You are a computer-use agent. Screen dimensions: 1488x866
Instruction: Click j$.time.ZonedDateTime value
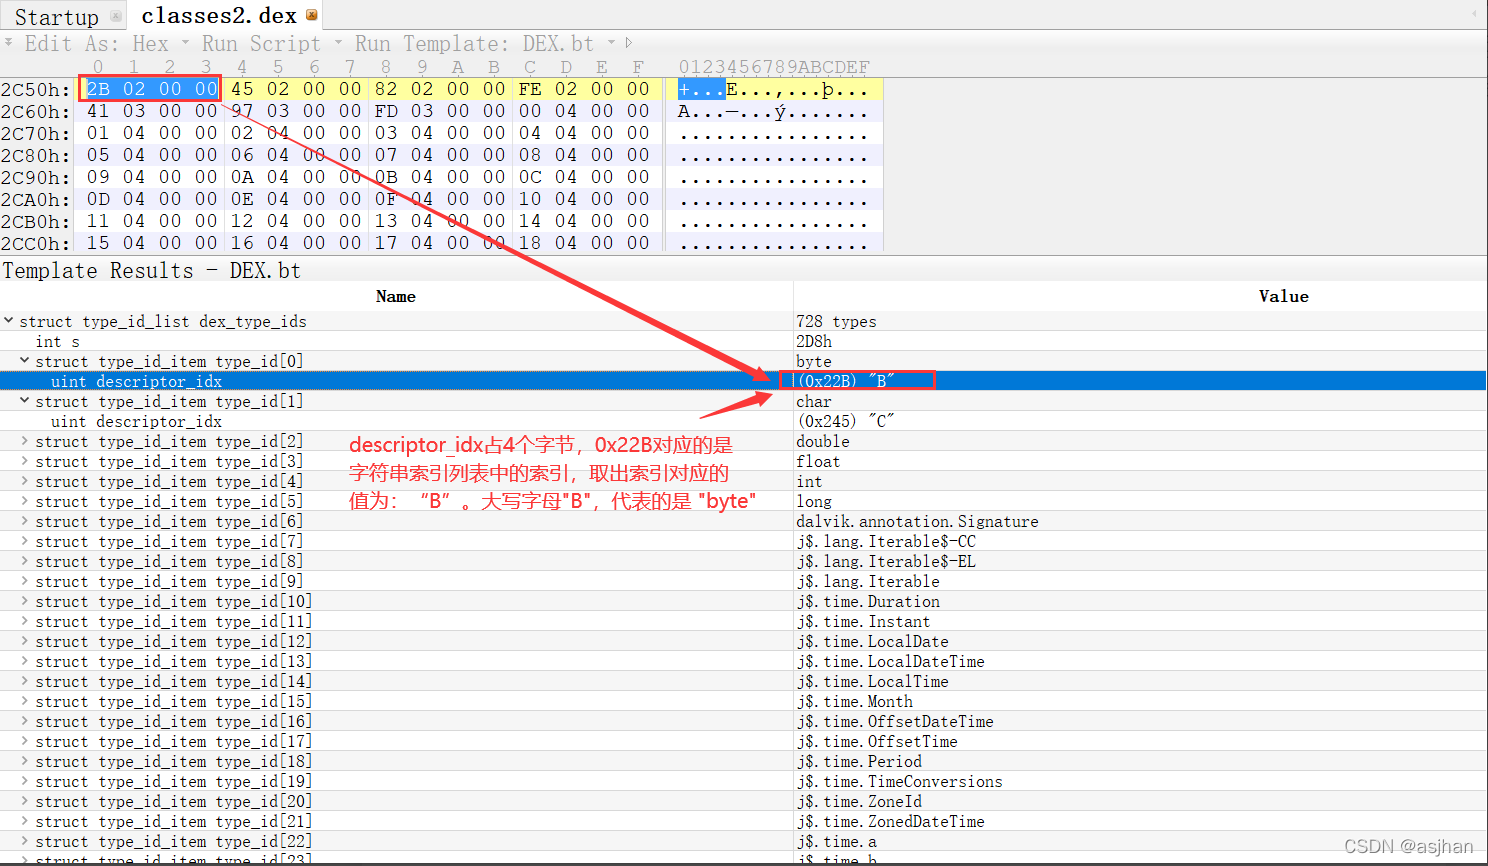pos(890,821)
